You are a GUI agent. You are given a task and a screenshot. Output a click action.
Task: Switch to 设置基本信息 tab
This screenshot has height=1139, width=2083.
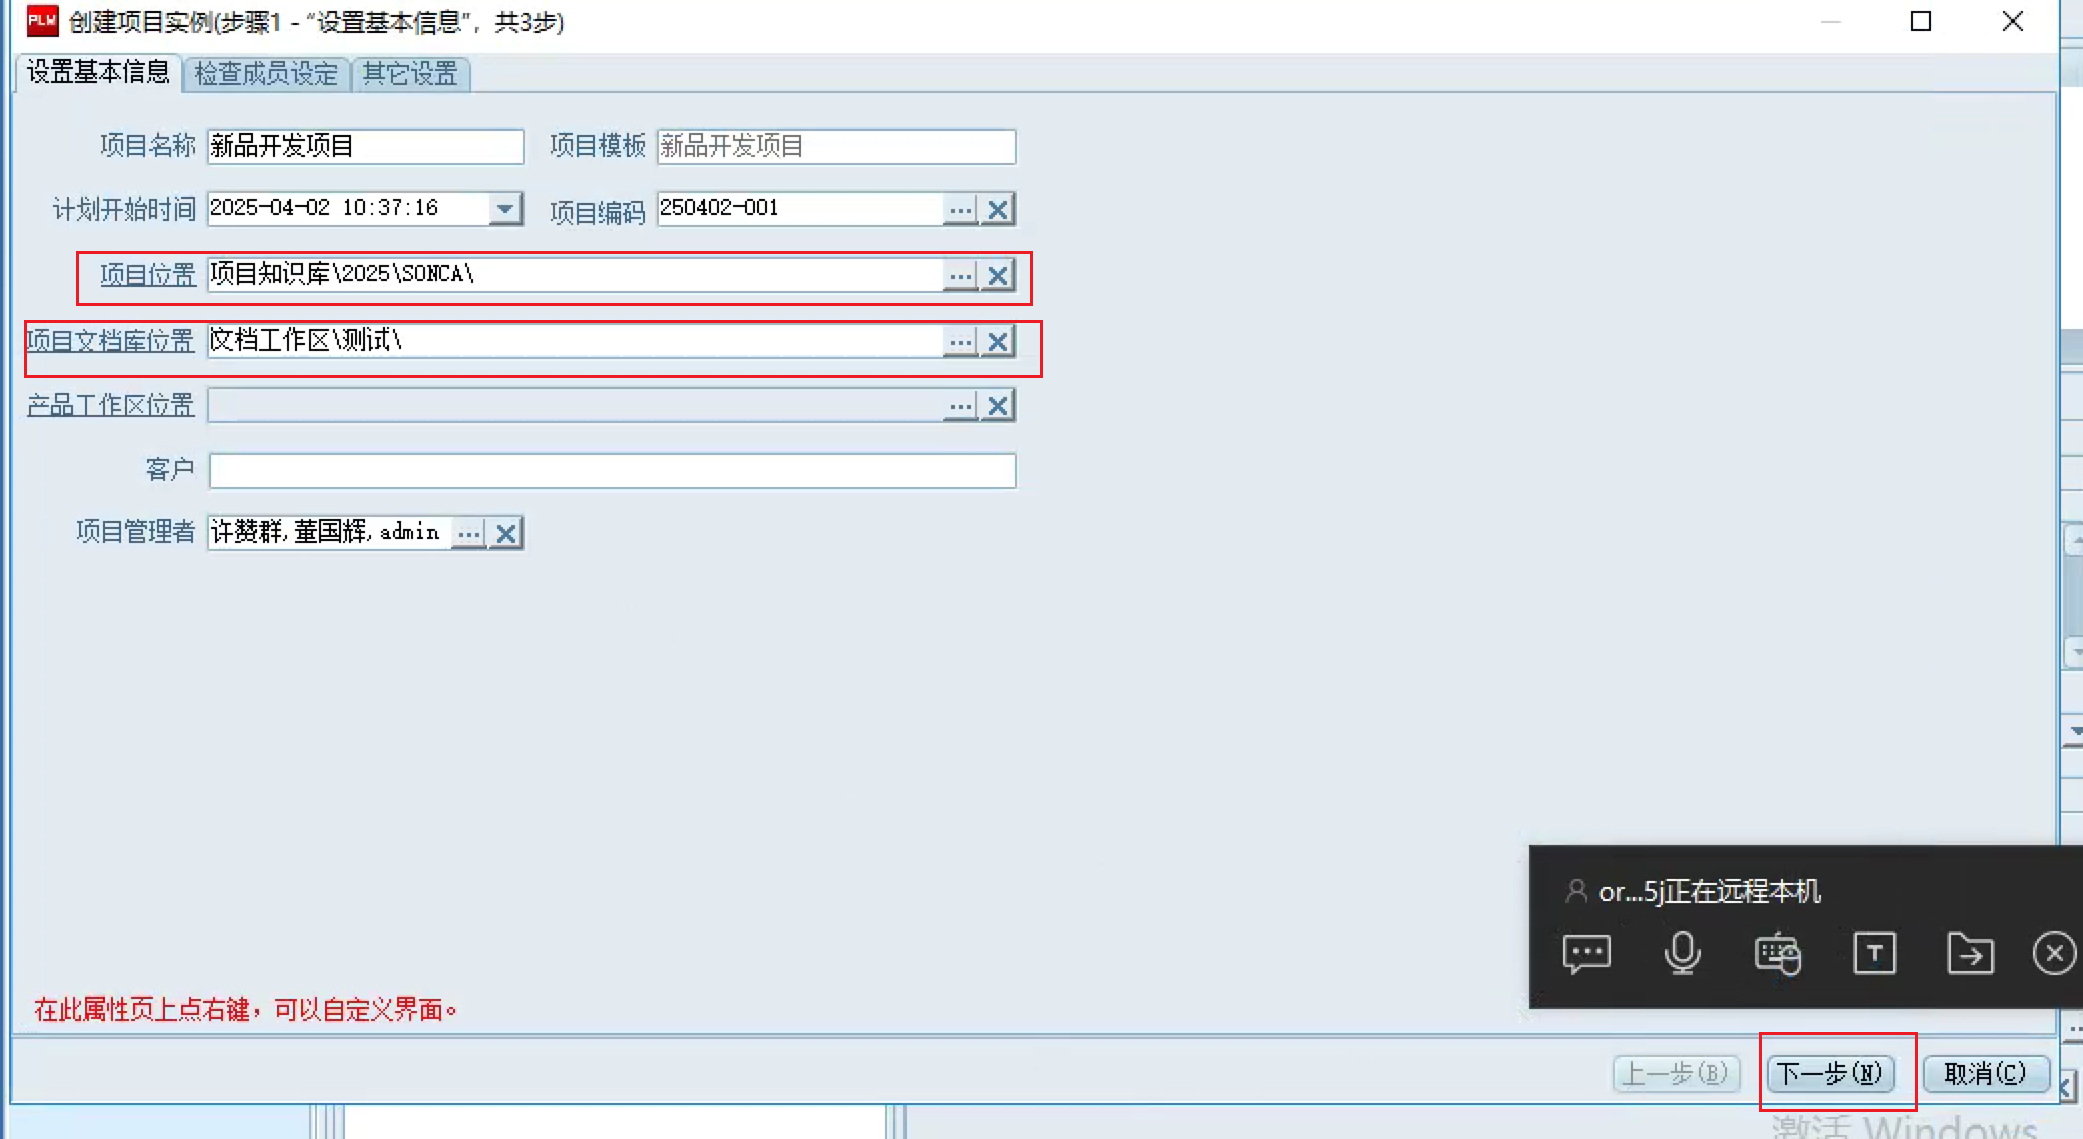(98, 72)
